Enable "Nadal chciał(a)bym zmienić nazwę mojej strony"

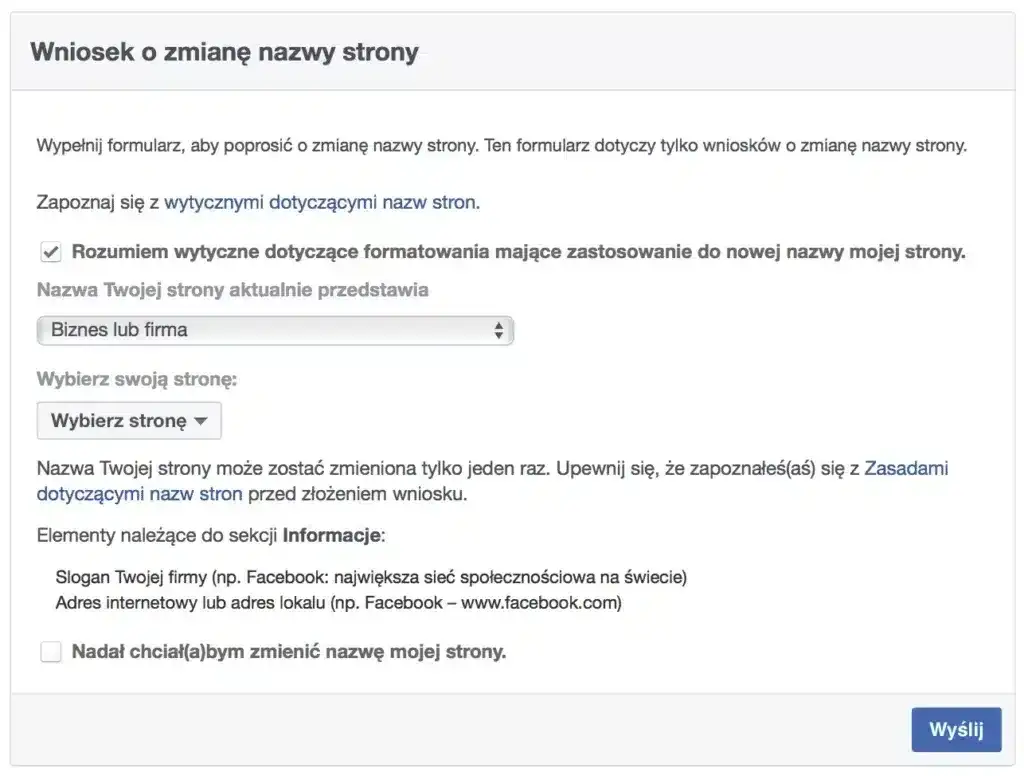(x=50, y=651)
